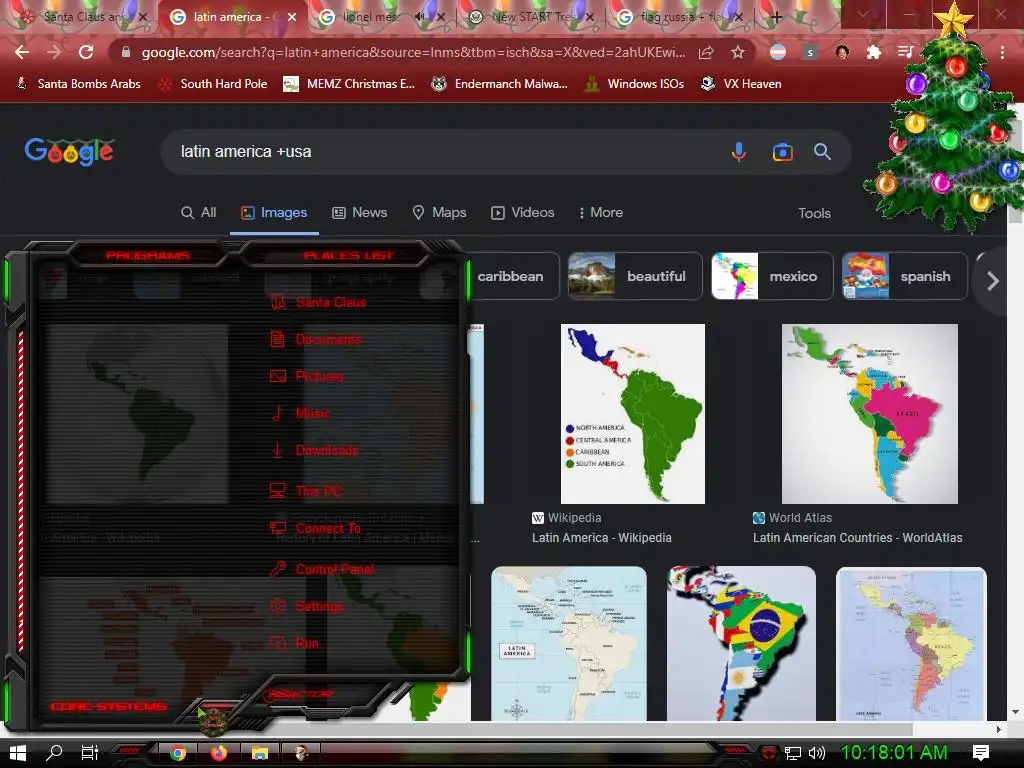Start voice search with the microphone icon
Viewport: 1024px width, 768px height.
click(739, 152)
